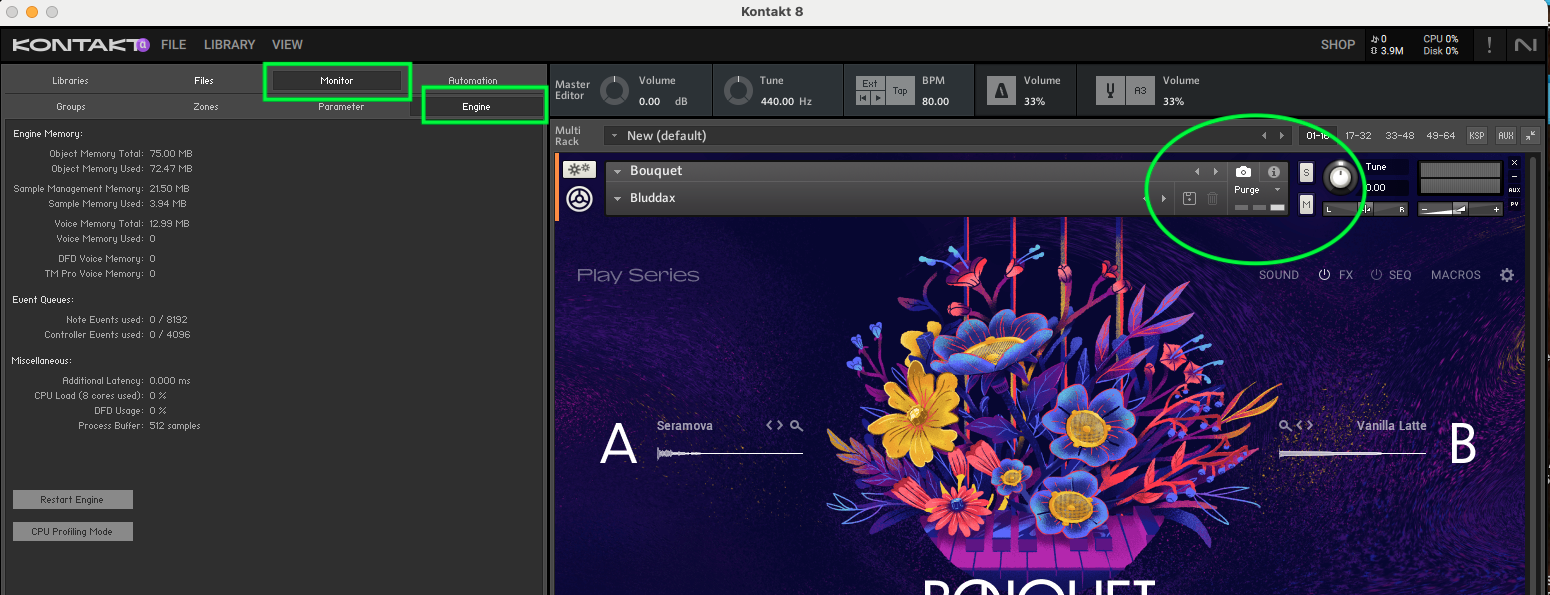Toggle the KSP multi script button
Viewport: 1550px width, 595px height.
(1476, 135)
